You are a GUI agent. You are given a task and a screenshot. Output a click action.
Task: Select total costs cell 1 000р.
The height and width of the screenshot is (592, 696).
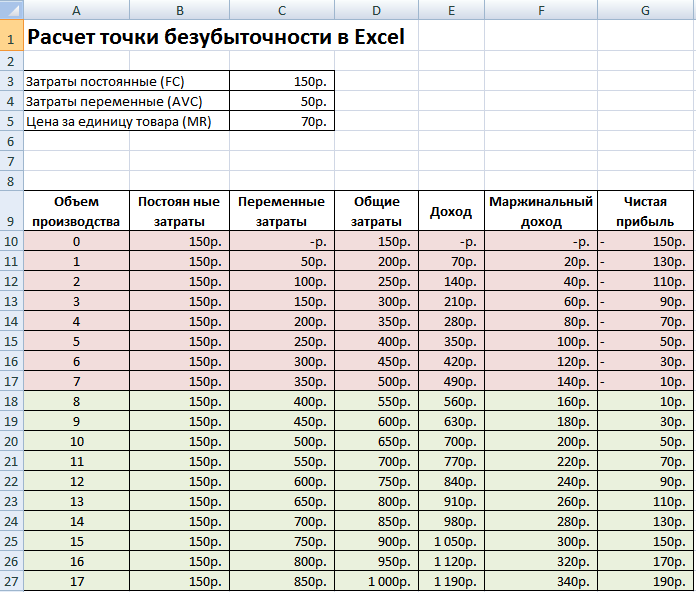pos(376,581)
